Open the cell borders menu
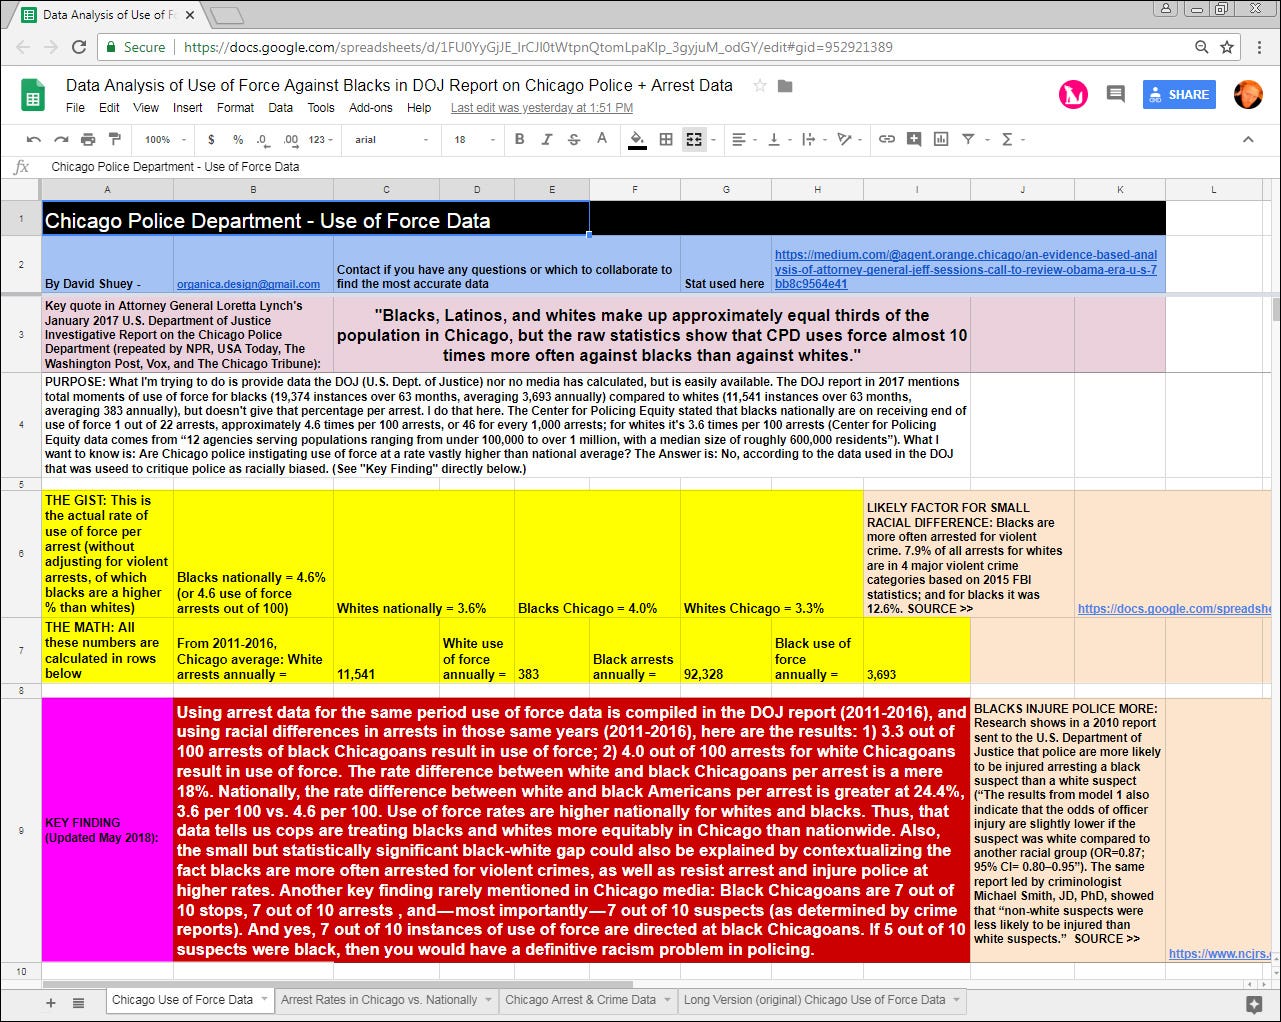This screenshot has width=1281, height=1022. coord(666,139)
